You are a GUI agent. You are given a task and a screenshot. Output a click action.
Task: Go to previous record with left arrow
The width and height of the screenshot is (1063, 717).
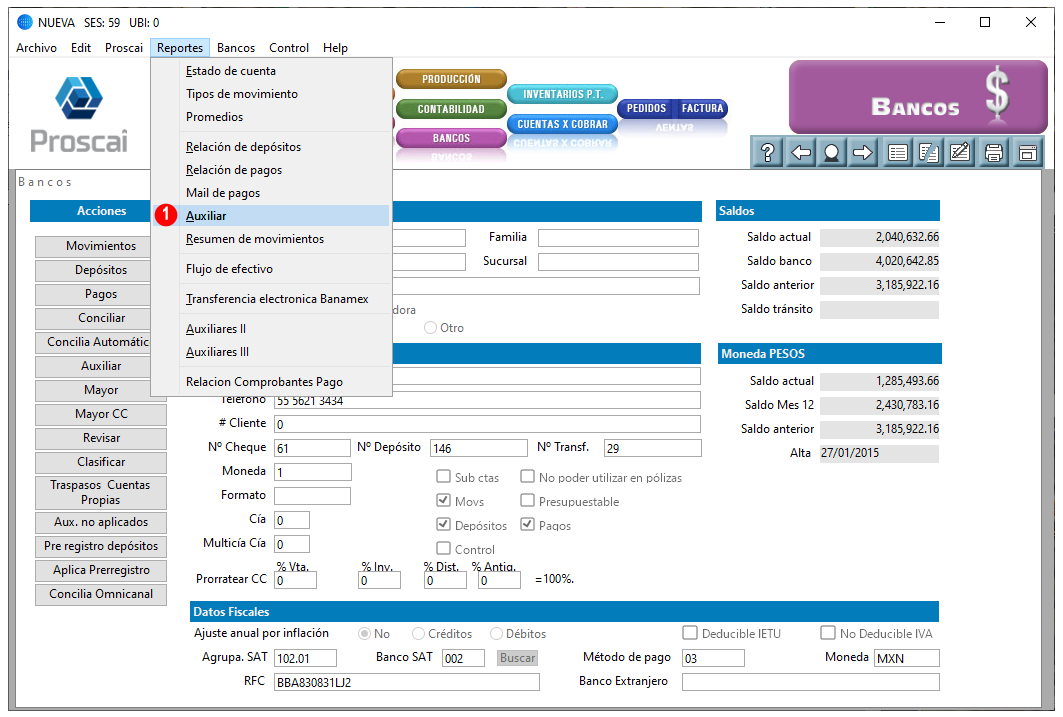coord(801,153)
